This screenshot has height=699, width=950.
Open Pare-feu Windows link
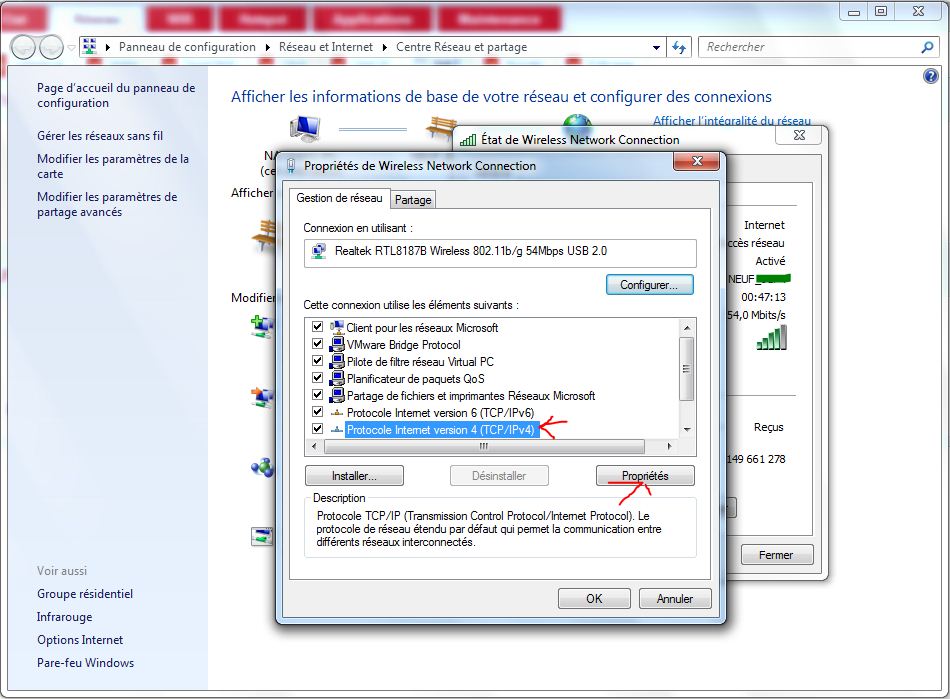(85, 663)
